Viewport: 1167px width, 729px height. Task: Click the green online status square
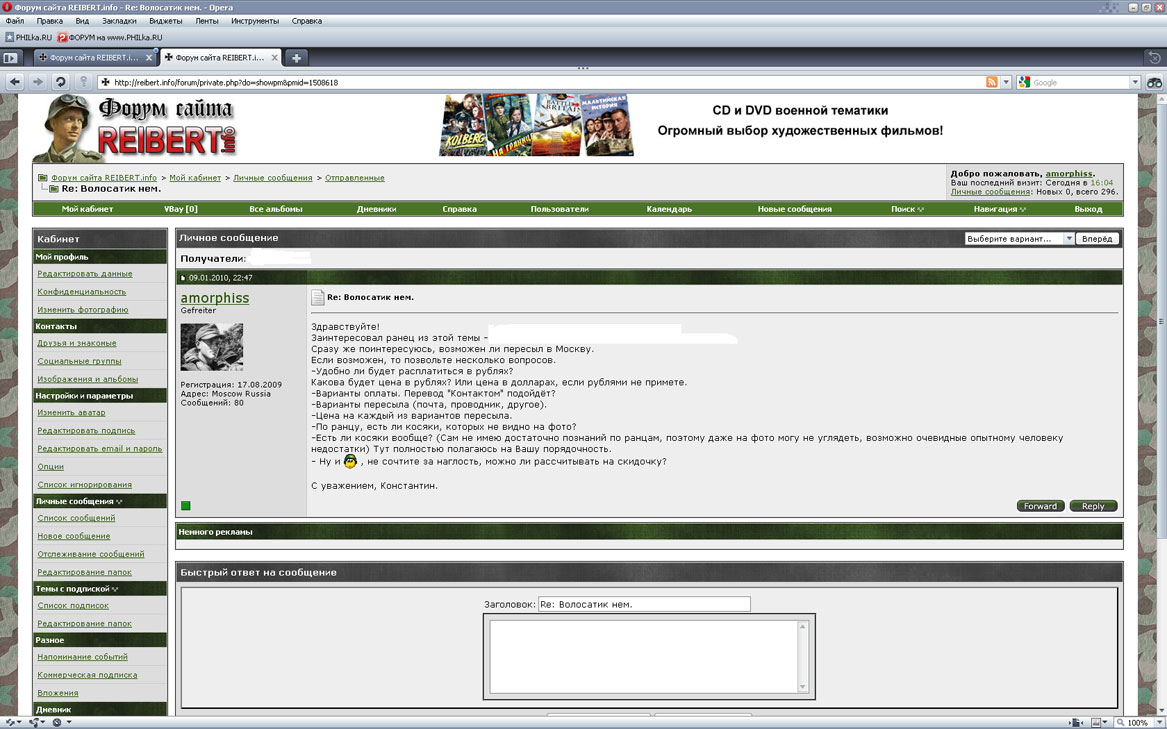[x=185, y=506]
